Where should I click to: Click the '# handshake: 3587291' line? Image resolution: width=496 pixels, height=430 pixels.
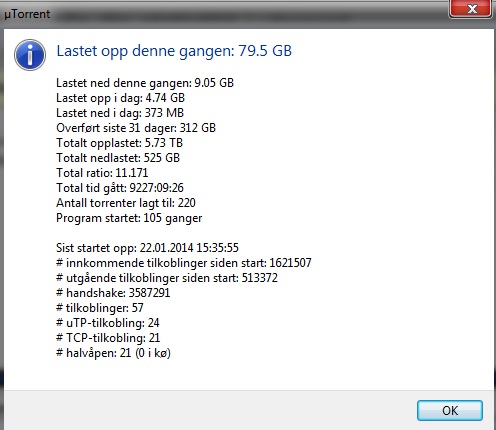(x=113, y=293)
